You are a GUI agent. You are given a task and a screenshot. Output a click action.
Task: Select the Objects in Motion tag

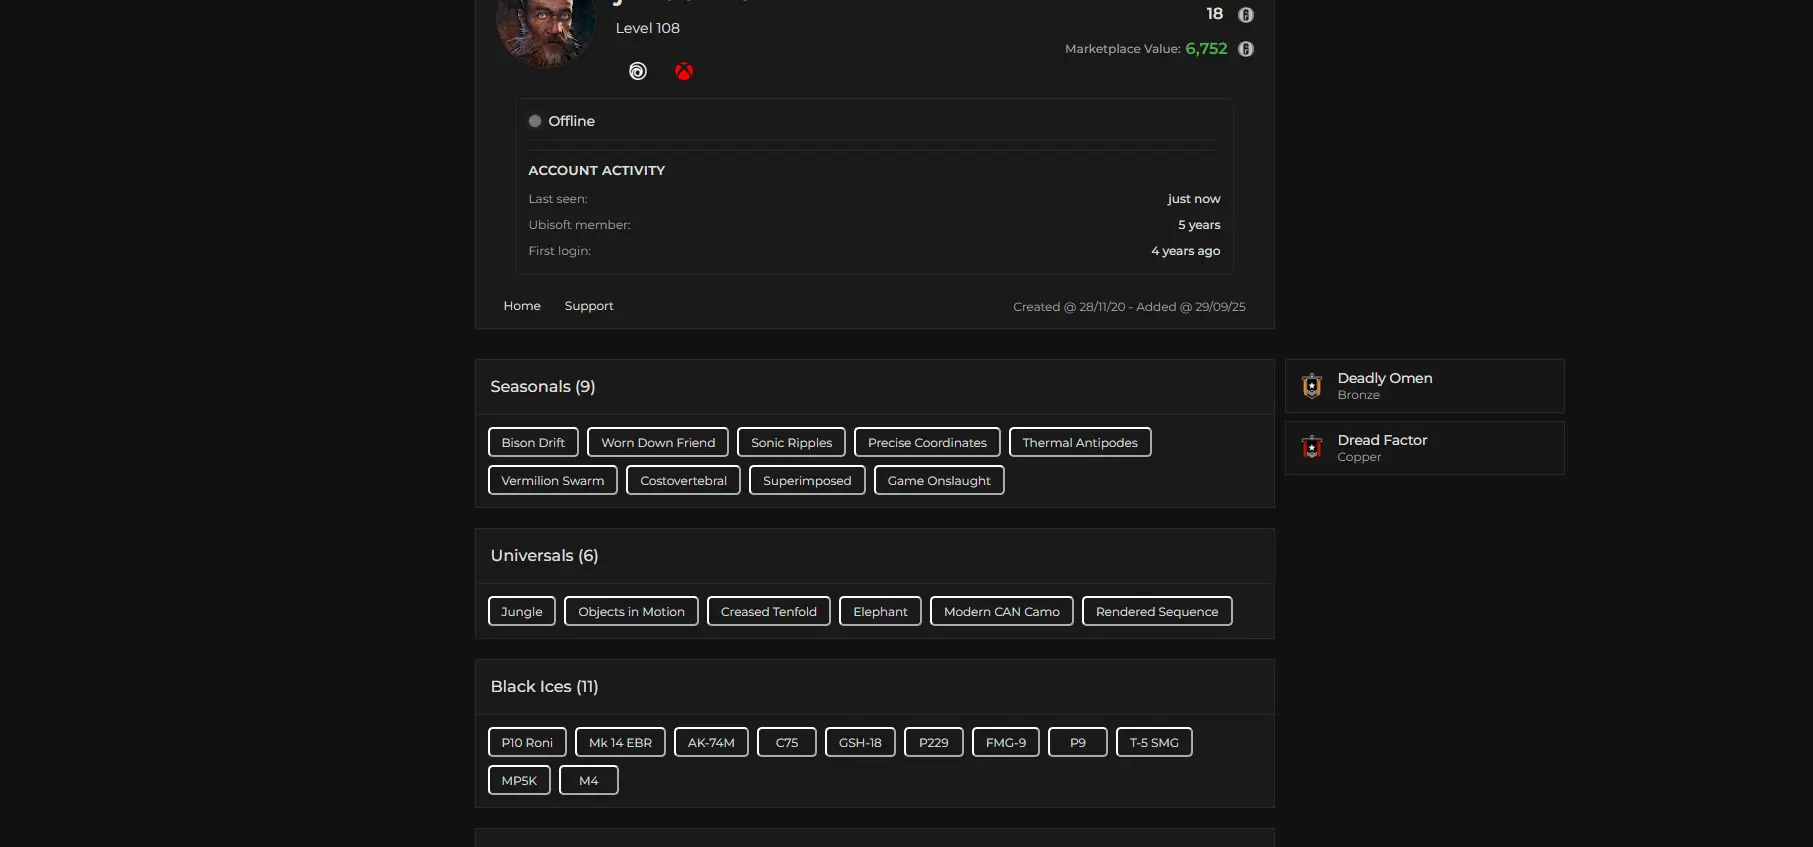(x=631, y=611)
